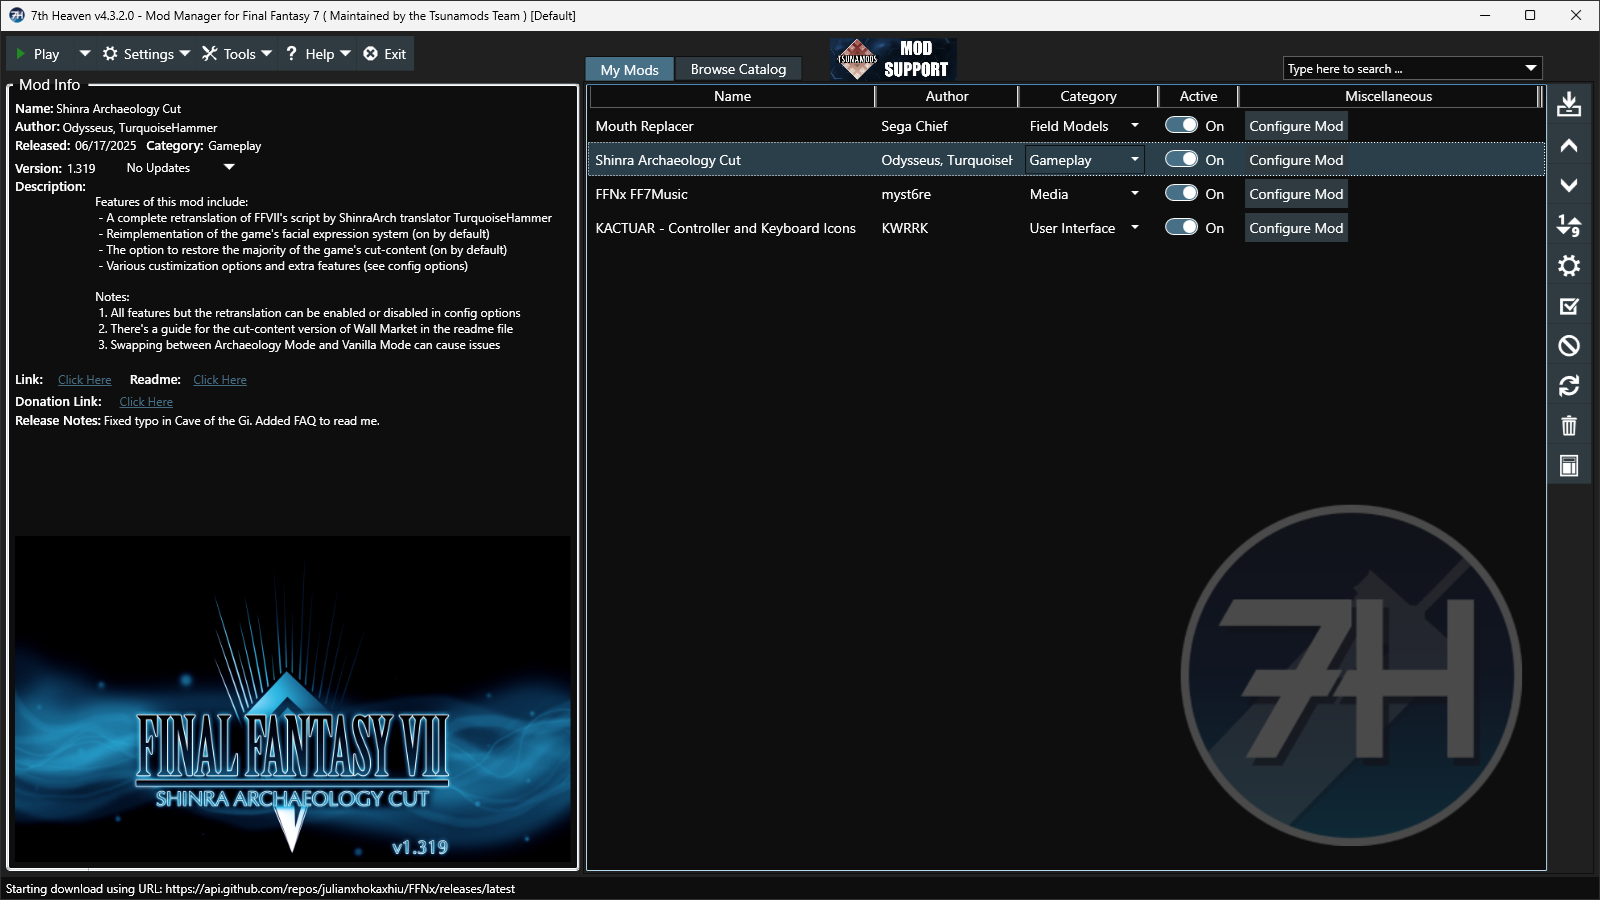
Task: Open No Updates dropdown in Mod Info
Action: click(x=229, y=168)
